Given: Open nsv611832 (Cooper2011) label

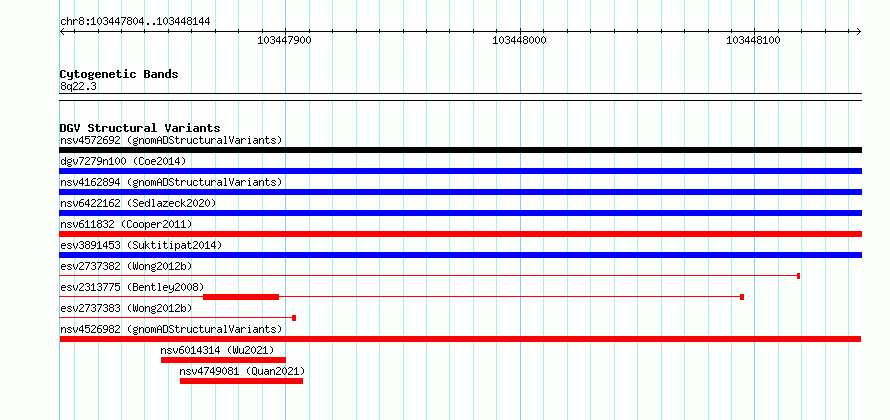Looking at the screenshot, I should (126, 224).
